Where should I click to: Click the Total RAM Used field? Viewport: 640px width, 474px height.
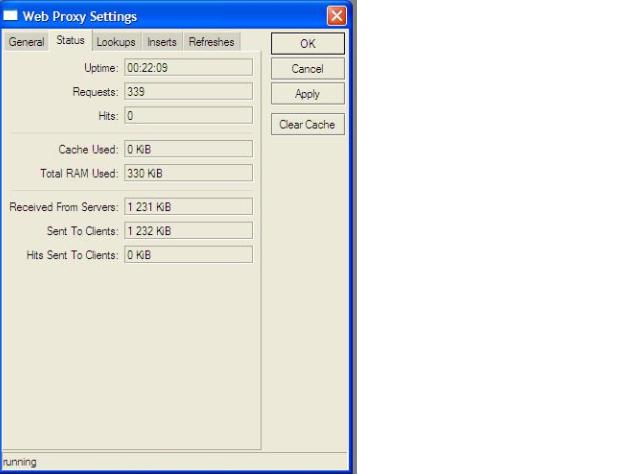point(189,173)
